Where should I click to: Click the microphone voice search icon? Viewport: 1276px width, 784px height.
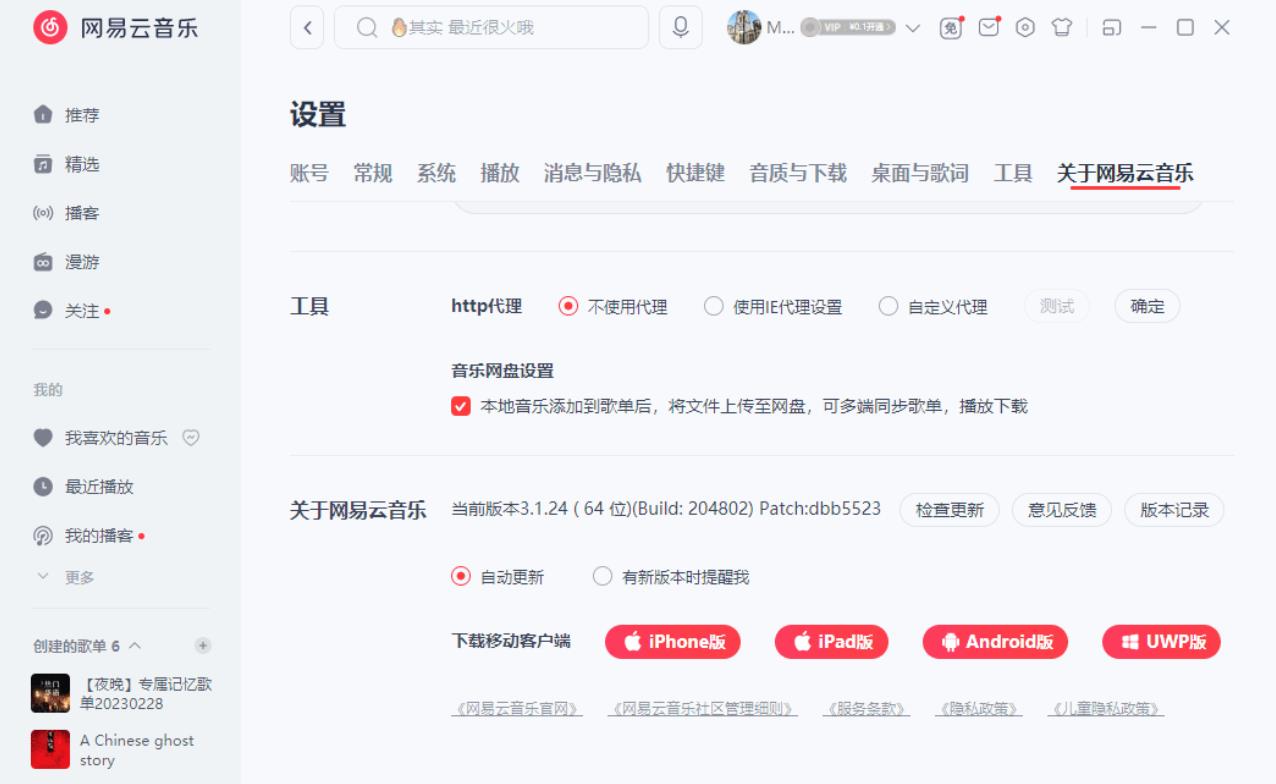tap(681, 28)
